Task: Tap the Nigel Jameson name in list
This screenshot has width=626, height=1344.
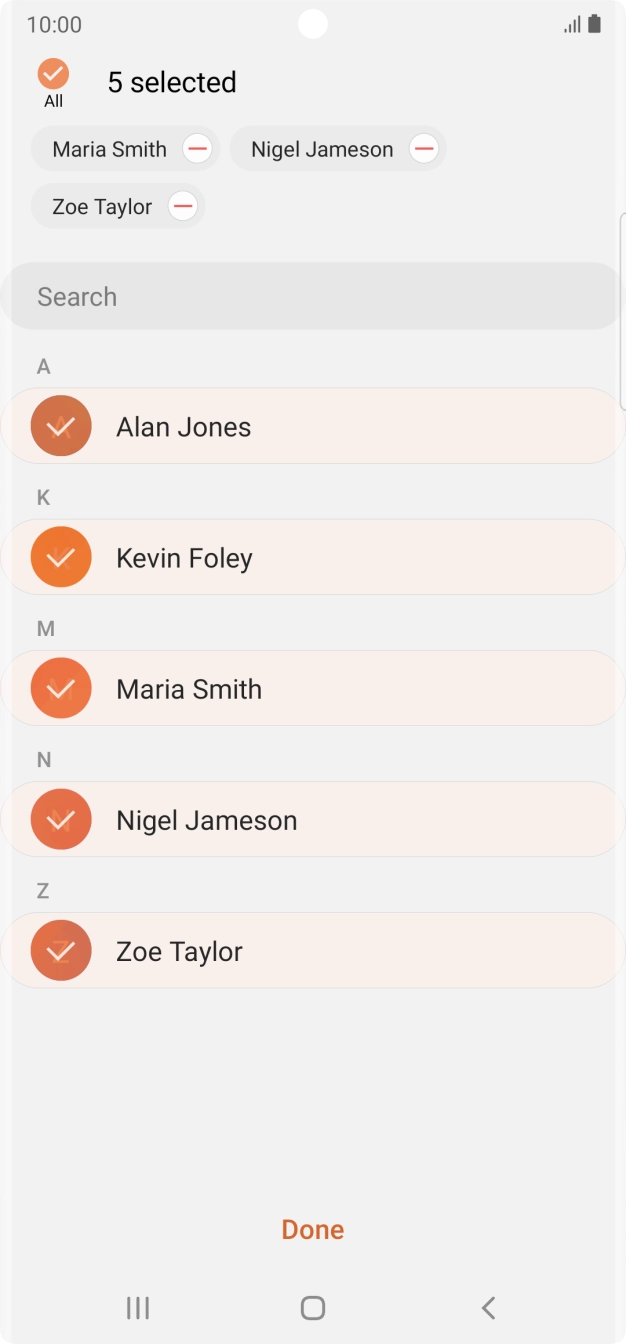Action: coord(207,821)
